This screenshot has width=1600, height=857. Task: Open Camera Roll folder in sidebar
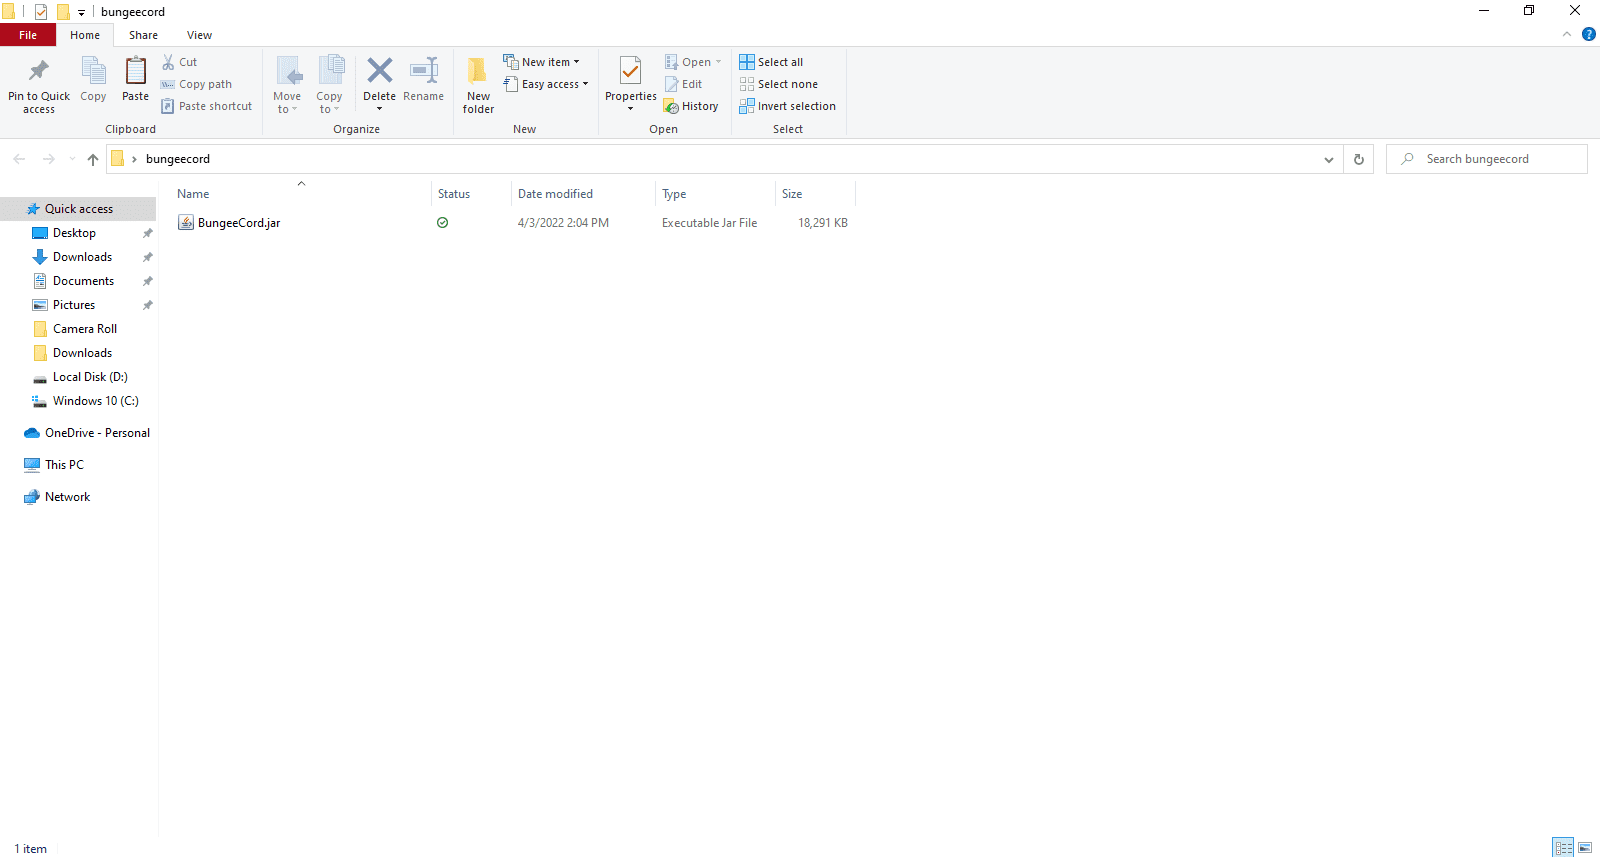pyautogui.click(x=85, y=329)
